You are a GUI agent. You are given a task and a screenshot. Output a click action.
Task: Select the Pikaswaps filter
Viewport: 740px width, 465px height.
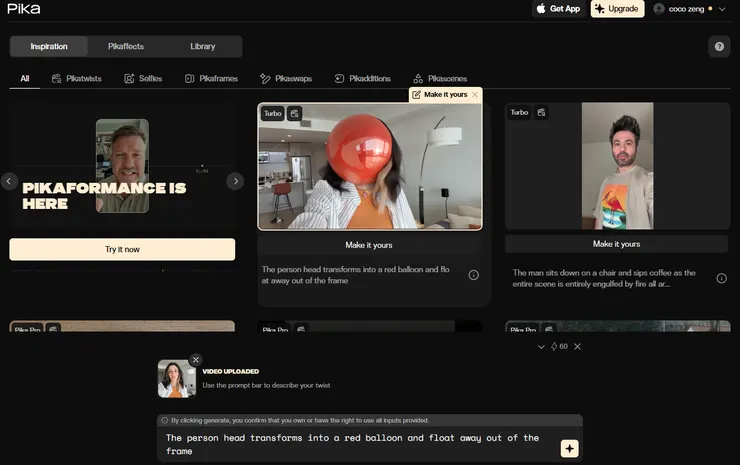tap(286, 78)
